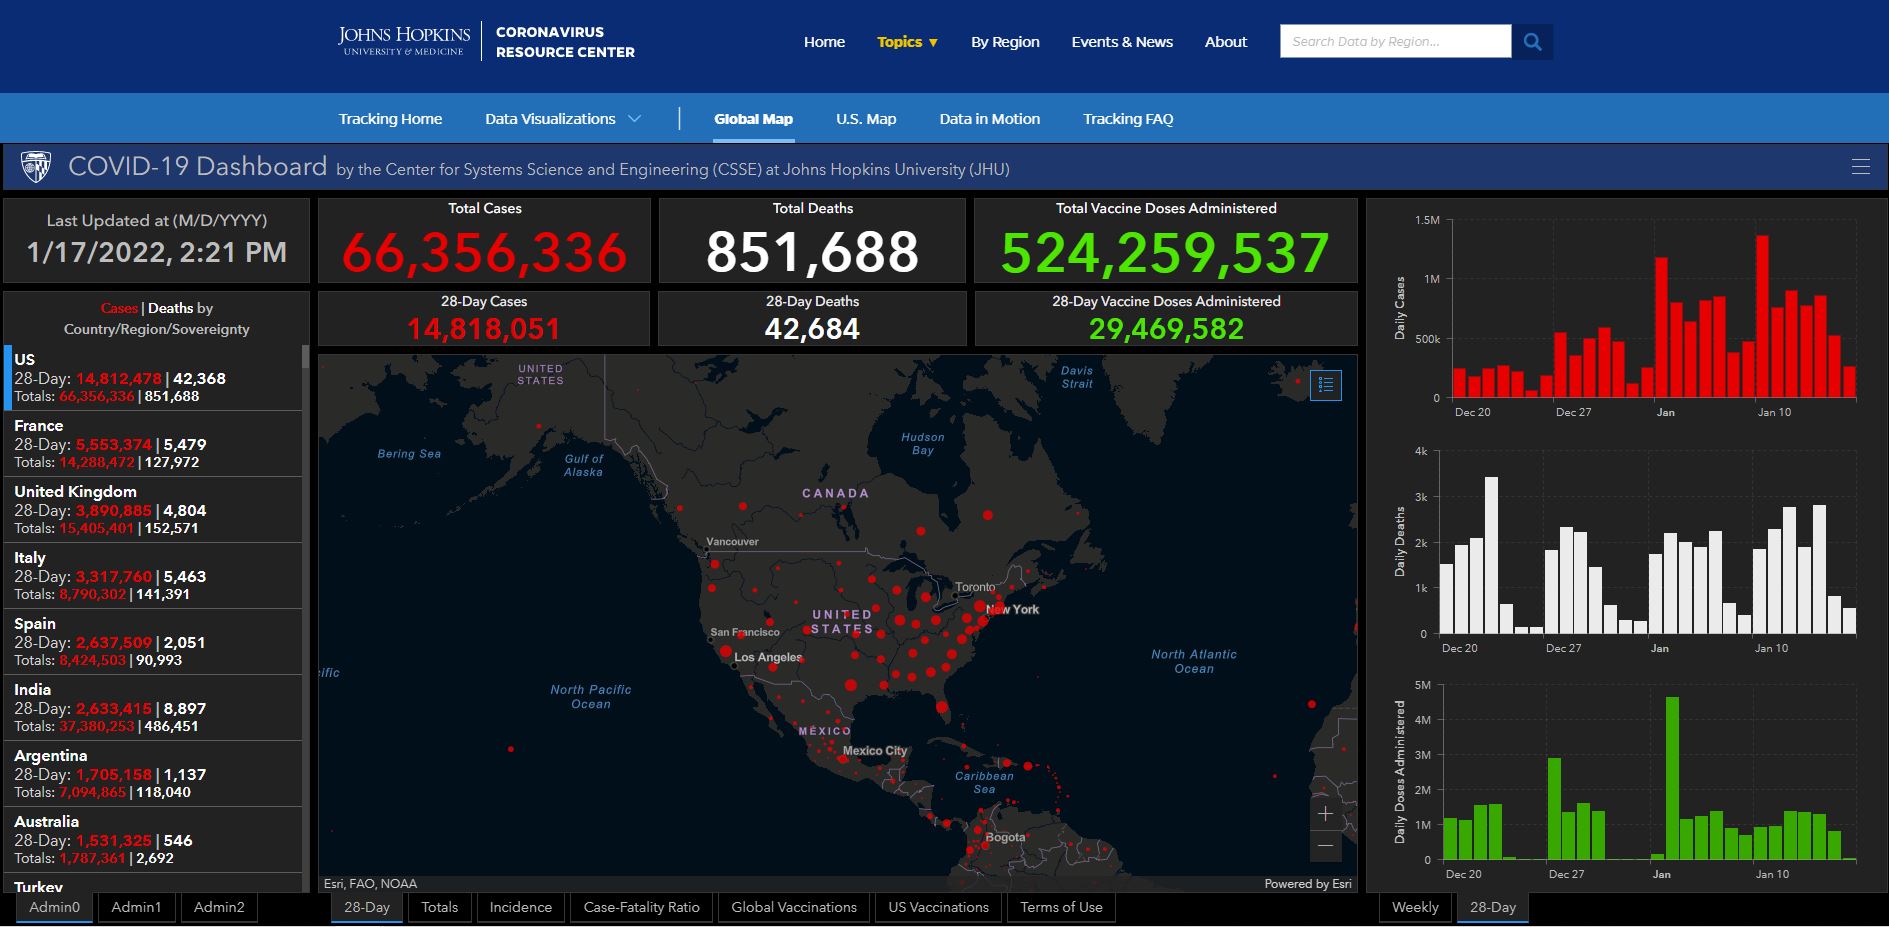Open the By Region menu item

[1005, 42]
